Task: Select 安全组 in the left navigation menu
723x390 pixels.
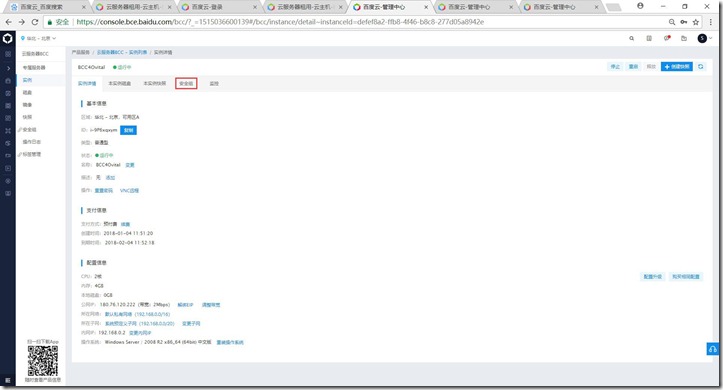Action: pyautogui.click(x=29, y=130)
